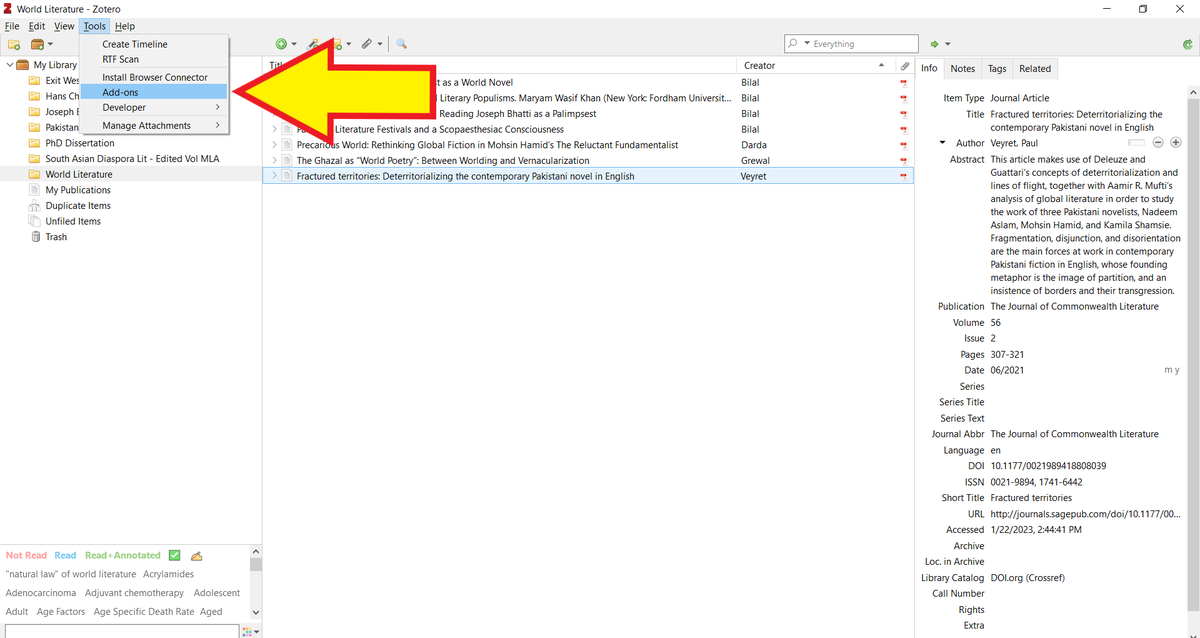Click the red flag marker on Fractured territories row
This screenshot has width=1200, height=638.
pyautogui.click(x=903, y=176)
